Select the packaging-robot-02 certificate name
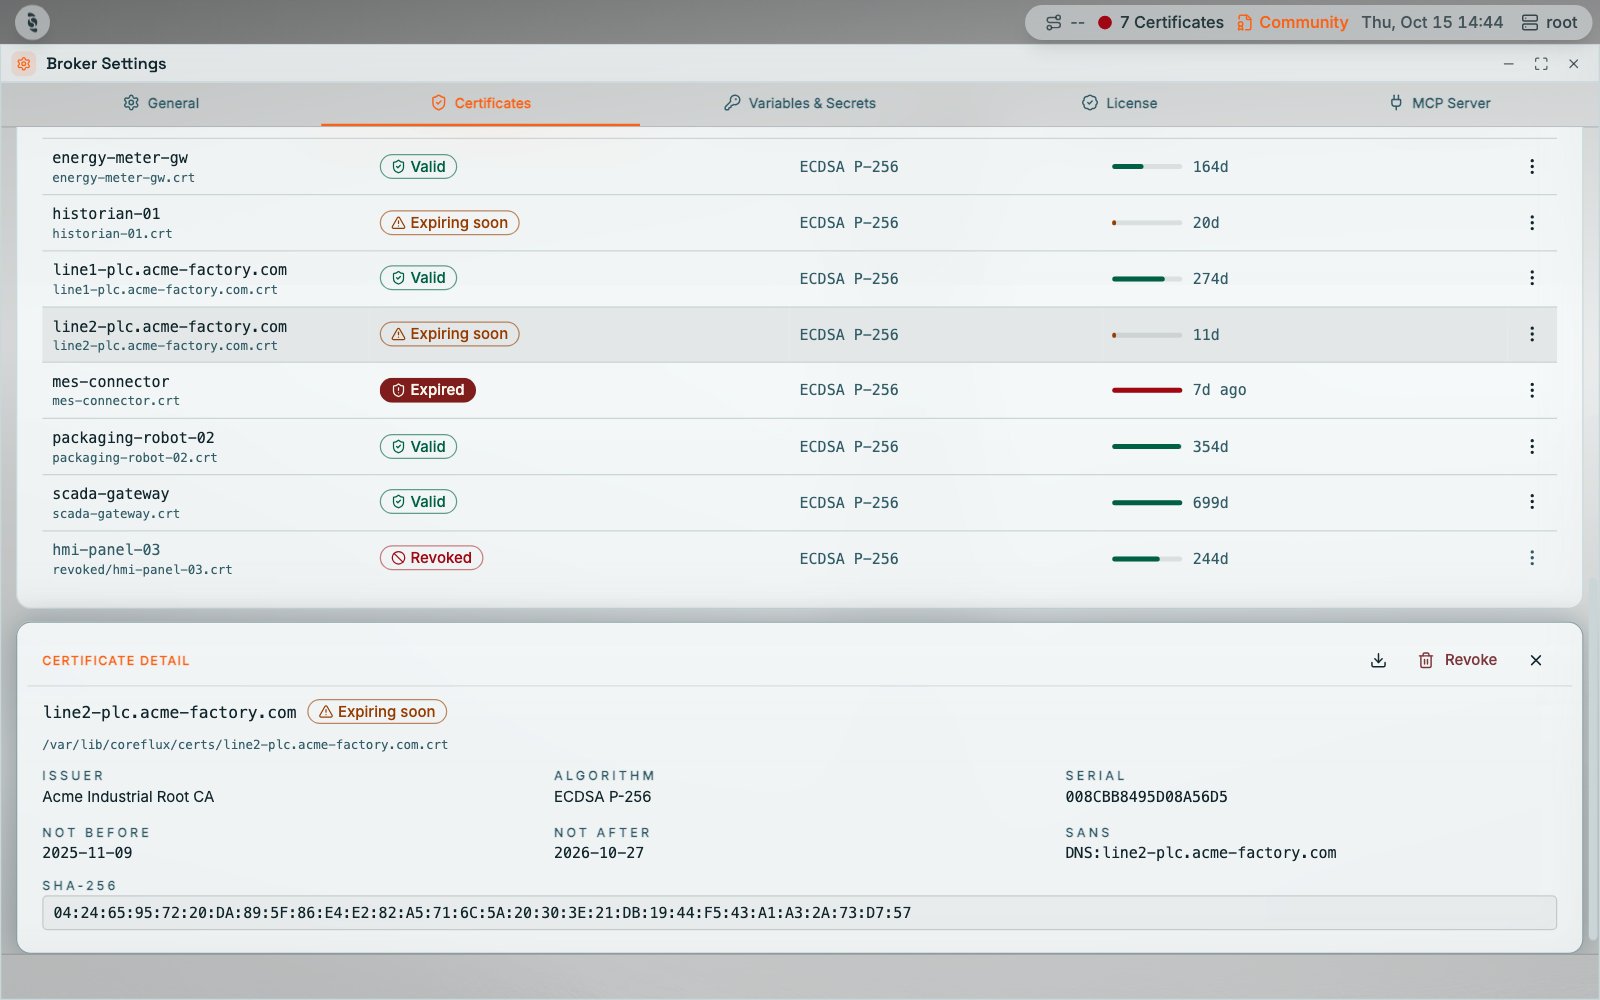The height and width of the screenshot is (1000, 1600). 133,438
